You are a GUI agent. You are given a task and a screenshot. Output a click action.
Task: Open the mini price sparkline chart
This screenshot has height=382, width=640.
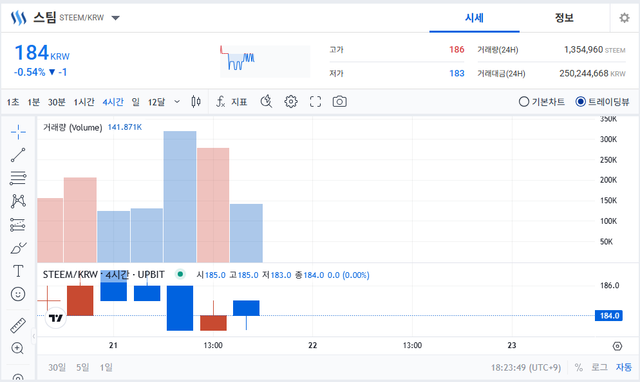coord(265,61)
